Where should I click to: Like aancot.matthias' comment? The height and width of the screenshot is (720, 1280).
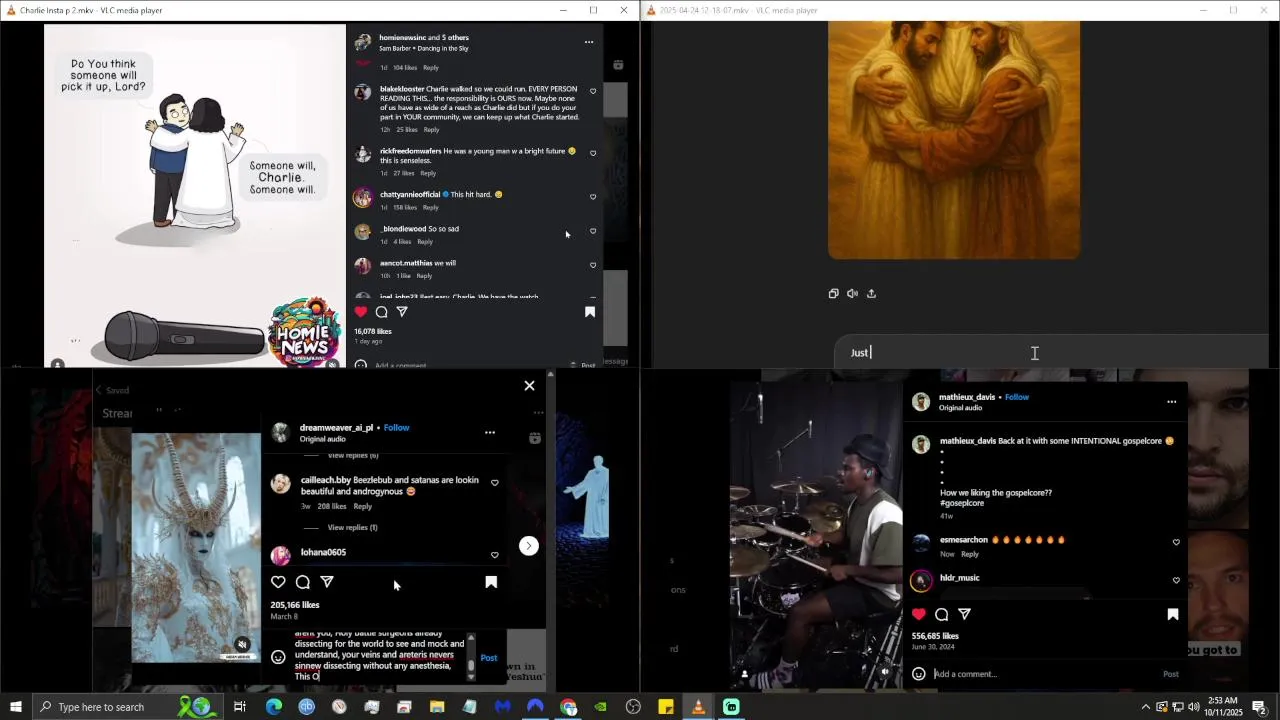(x=593, y=265)
